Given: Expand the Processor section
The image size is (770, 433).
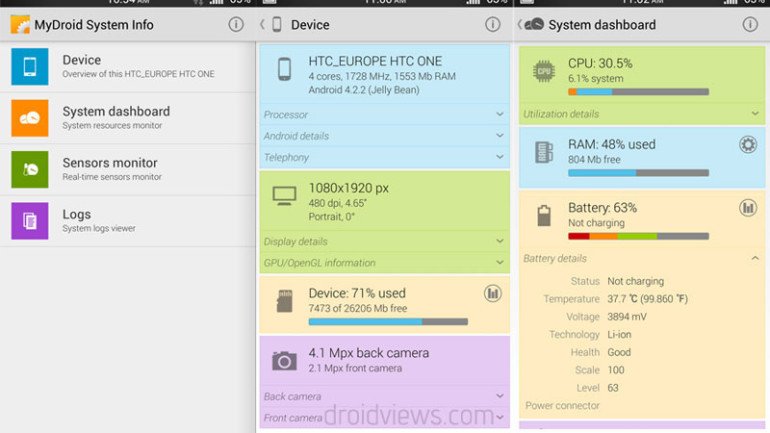Looking at the screenshot, I should 385,114.
